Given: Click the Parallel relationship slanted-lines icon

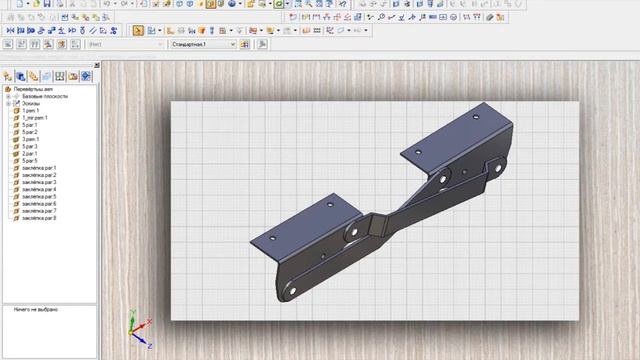Looking at the screenshot, I should (93, 31).
